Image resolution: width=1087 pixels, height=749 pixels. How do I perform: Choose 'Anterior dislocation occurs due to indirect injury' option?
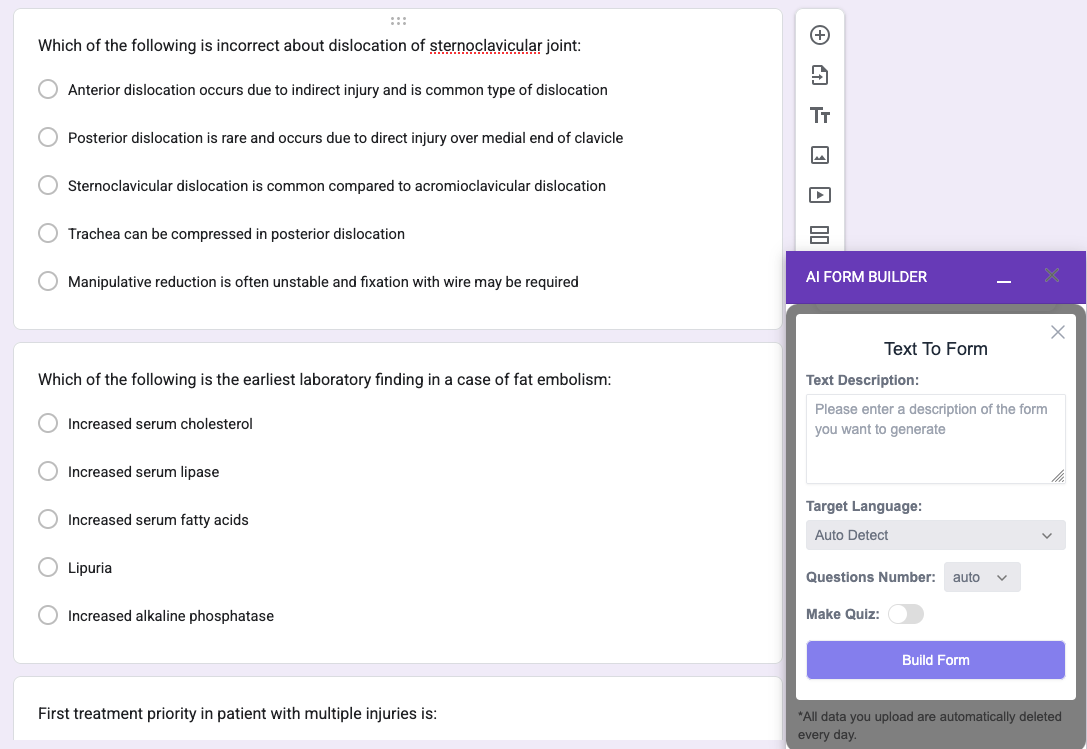pos(48,89)
